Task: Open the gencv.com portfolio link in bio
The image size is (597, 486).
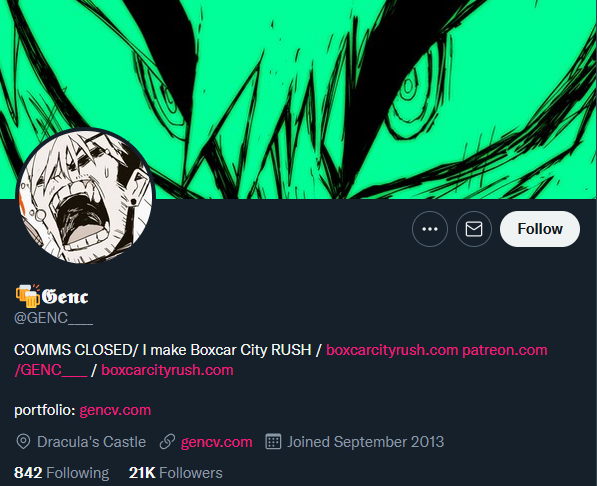Action: [115, 410]
